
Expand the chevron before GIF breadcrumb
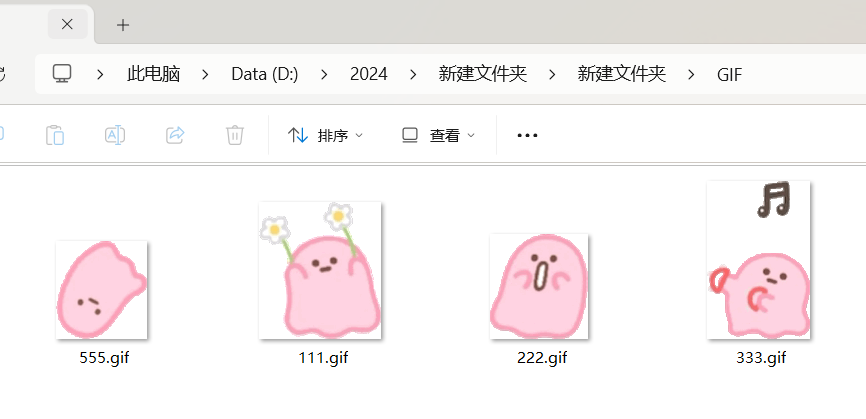click(691, 74)
